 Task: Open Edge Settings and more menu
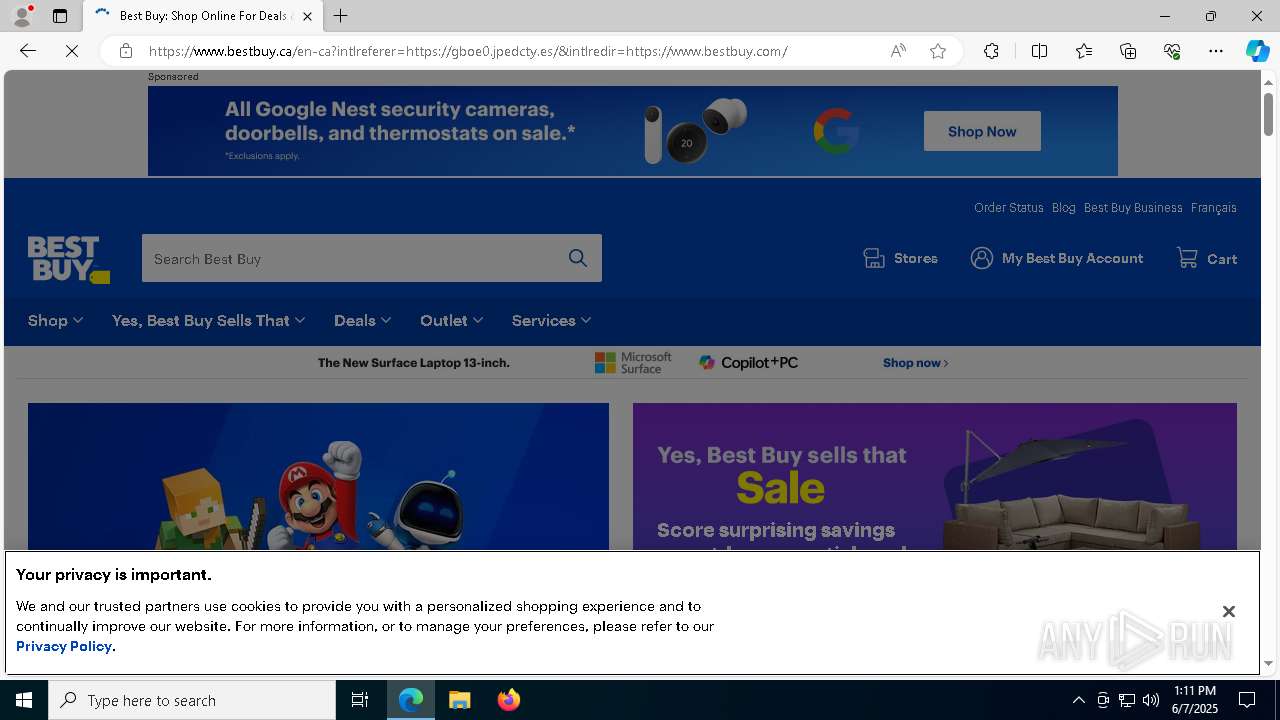1216,51
